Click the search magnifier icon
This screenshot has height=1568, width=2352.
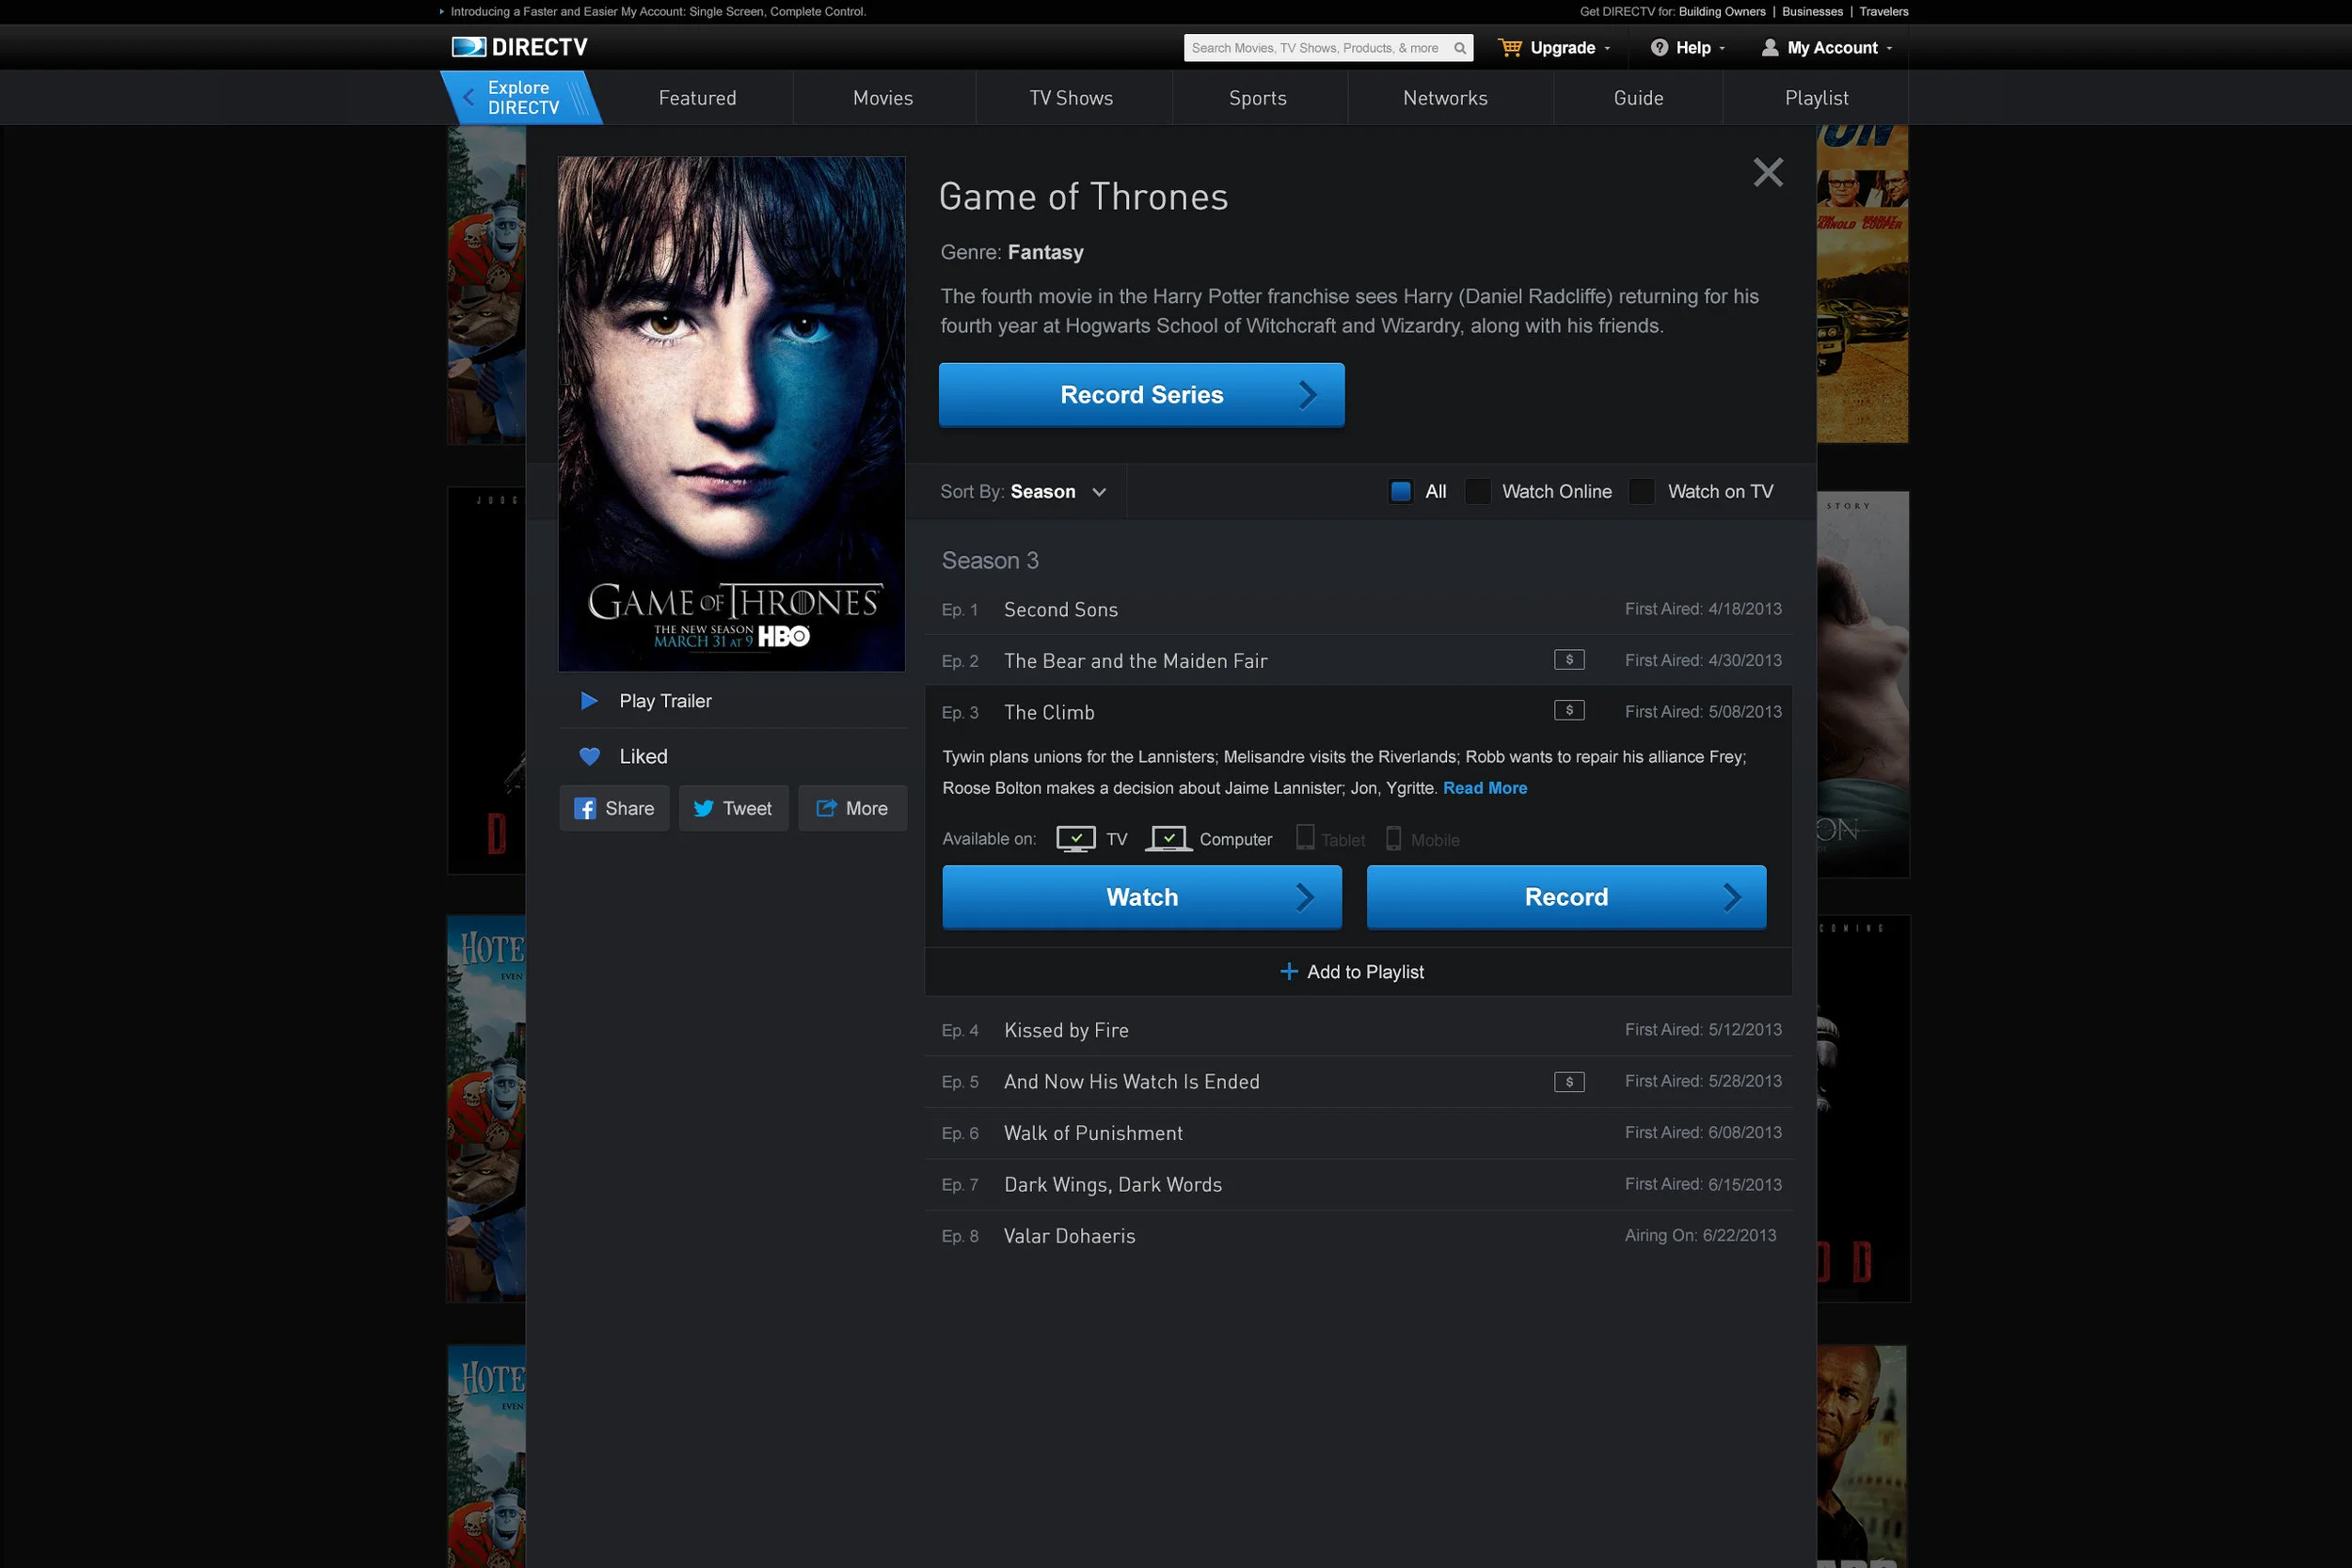coord(1459,48)
